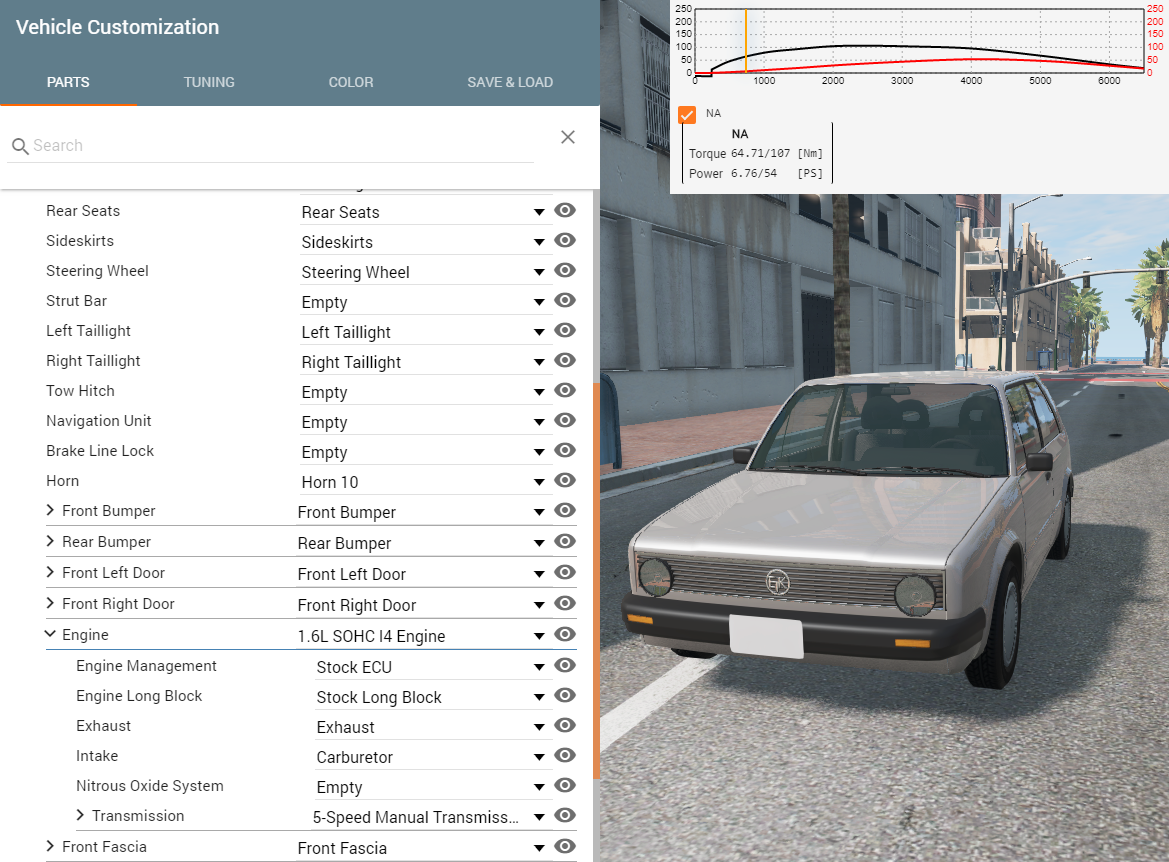Switch to the COLOR tab
Viewport: 1169px width, 862px height.
[x=351, y=82]
